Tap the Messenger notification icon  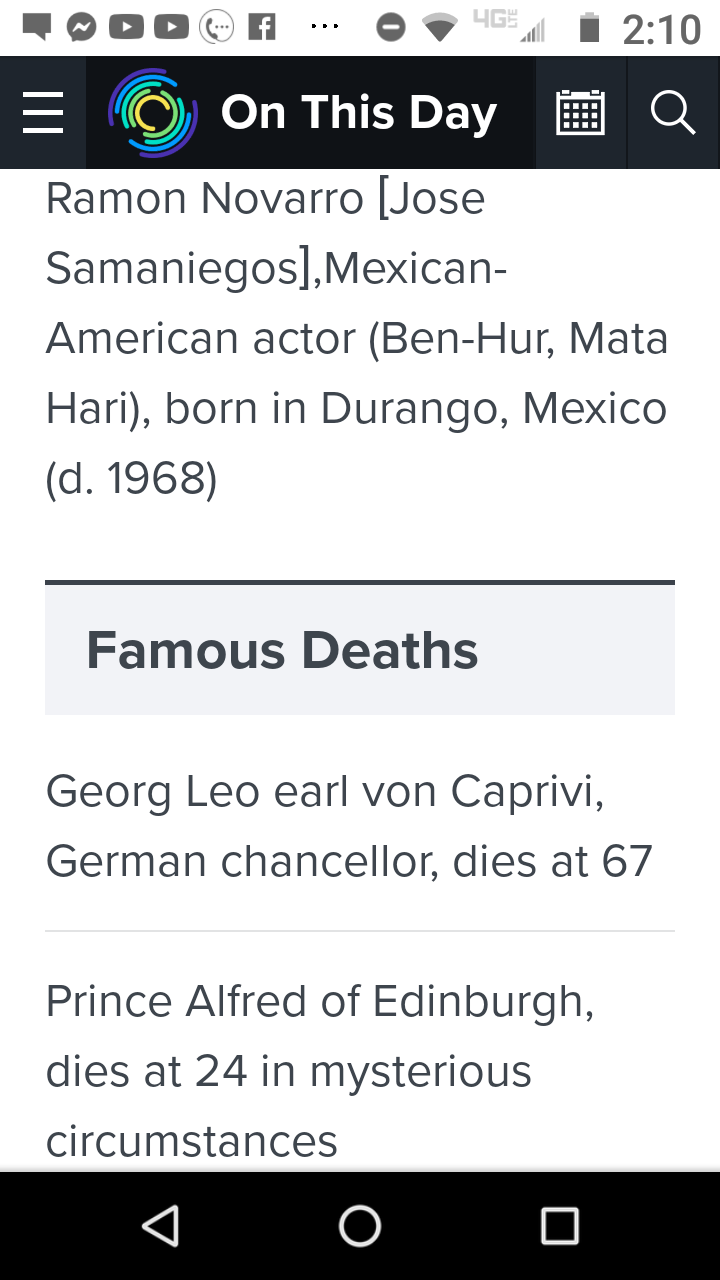82,28
